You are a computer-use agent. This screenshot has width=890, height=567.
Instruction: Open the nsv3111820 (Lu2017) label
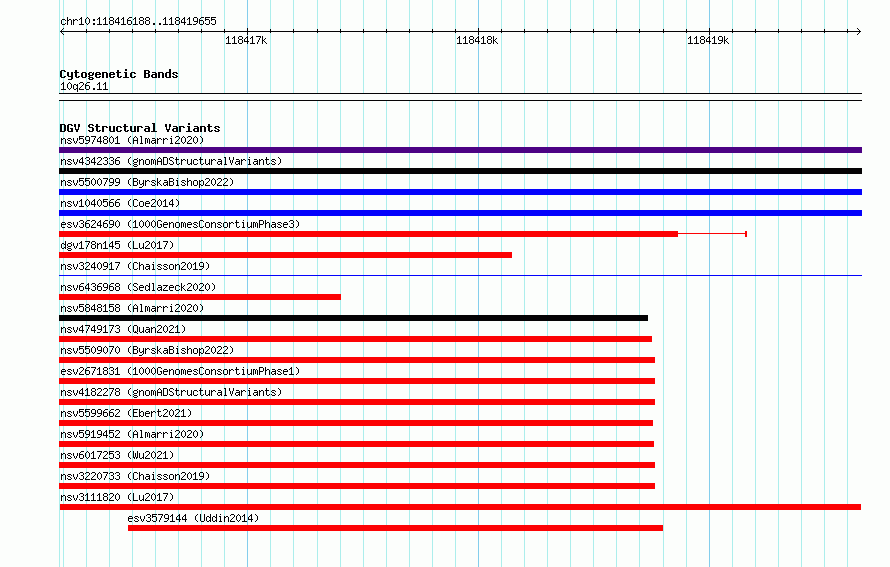pos(117,497)
